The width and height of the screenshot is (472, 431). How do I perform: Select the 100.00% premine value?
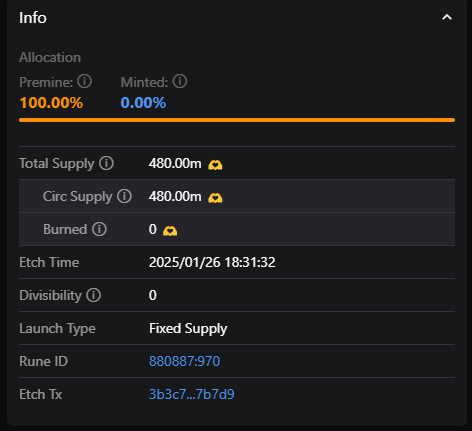(x=51, y=103)
